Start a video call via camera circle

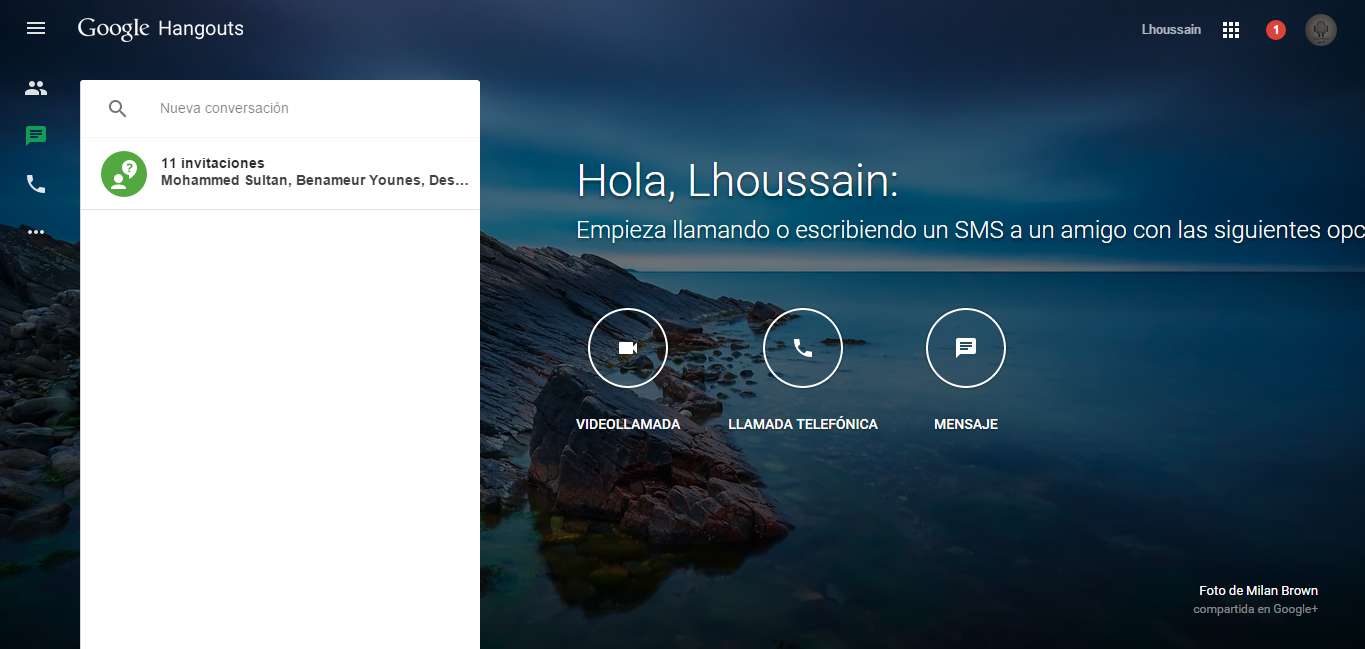627,348
